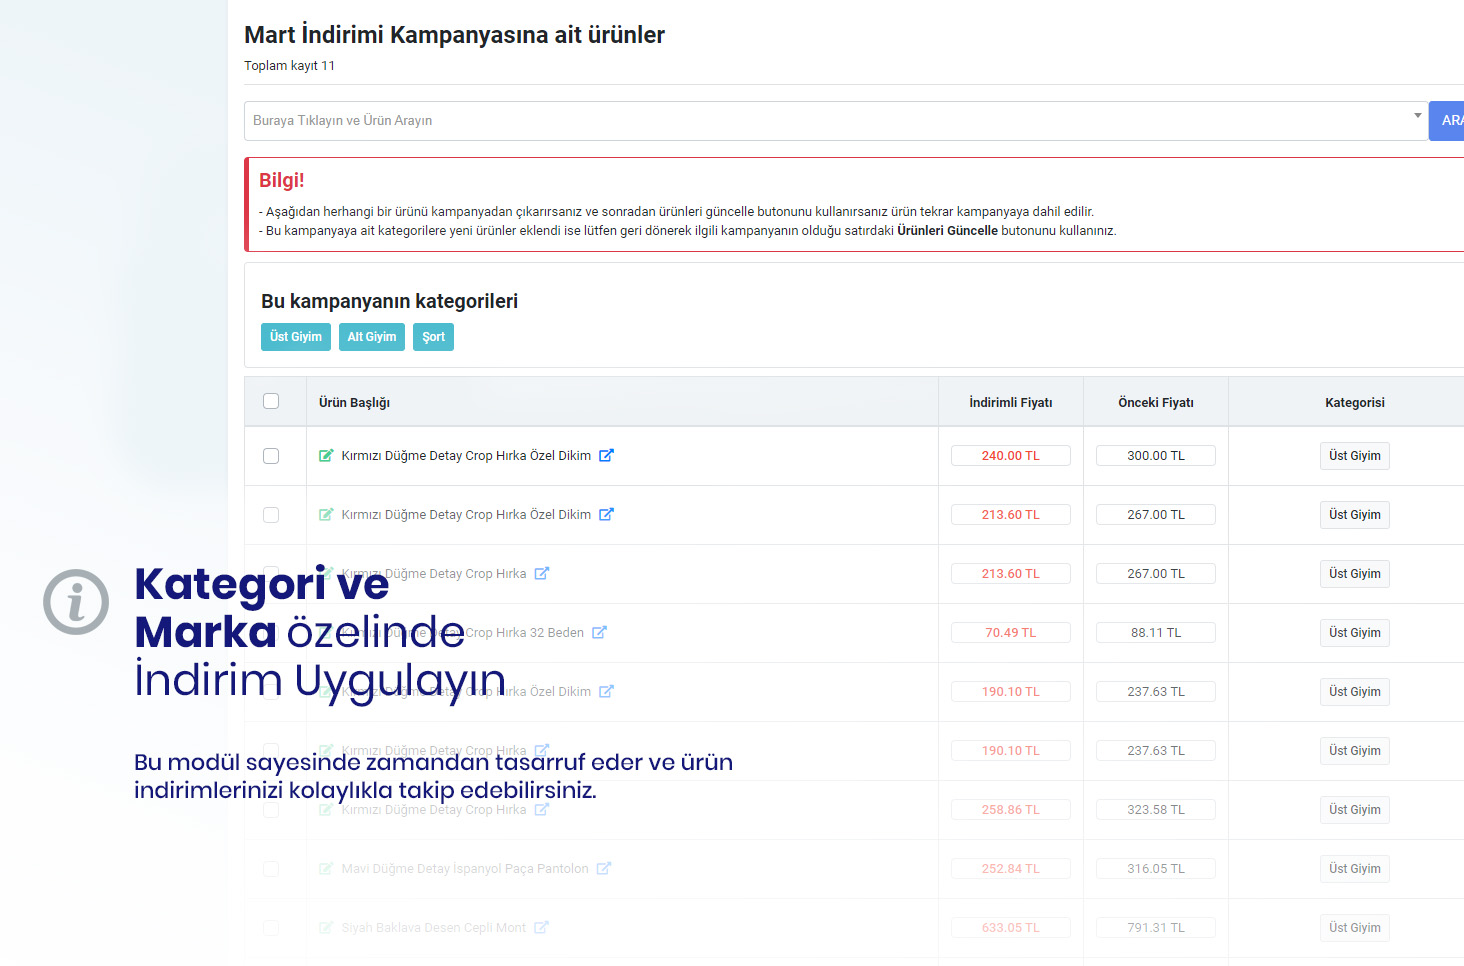Open external link for Siyah Baklava Desen Cepli Mont
This screenshot has height=966, width=1464.
click(x=541, y=928)
